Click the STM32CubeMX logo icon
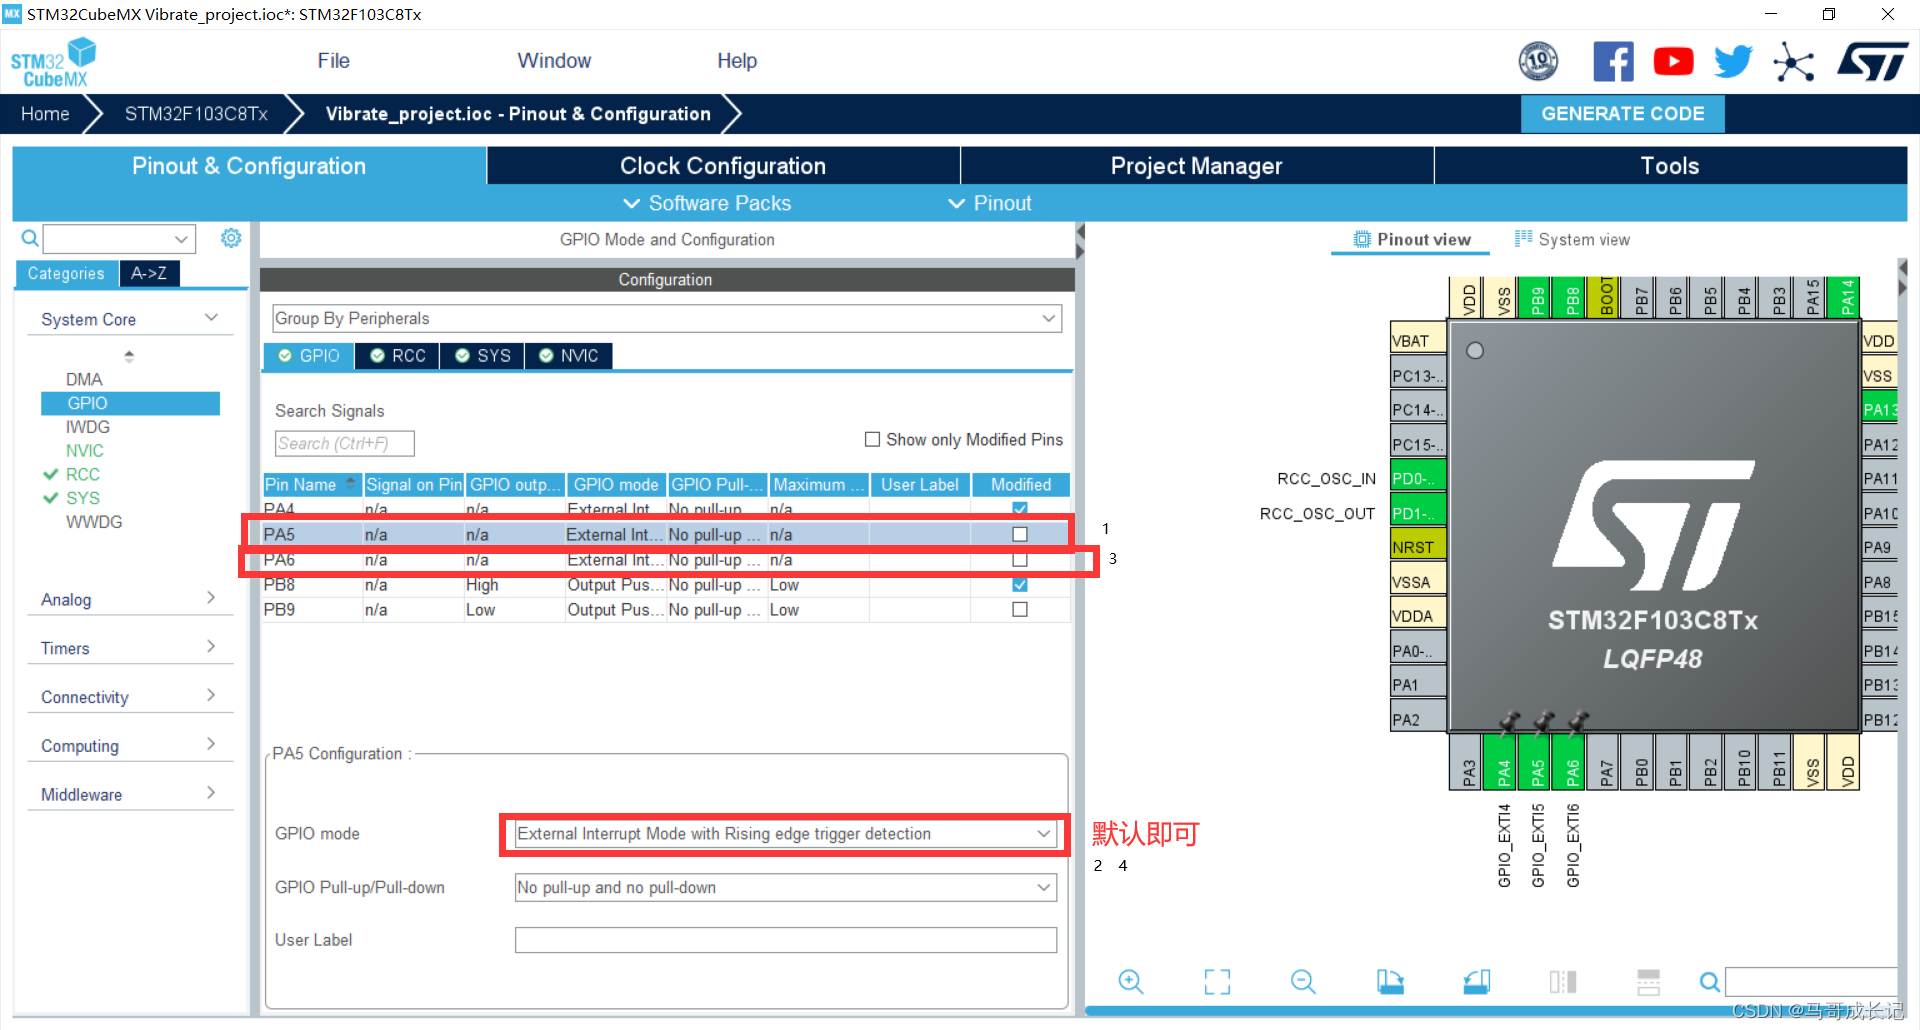Screen dimensions: 1920x1030 pyautogui.click(x=54, y=62)
